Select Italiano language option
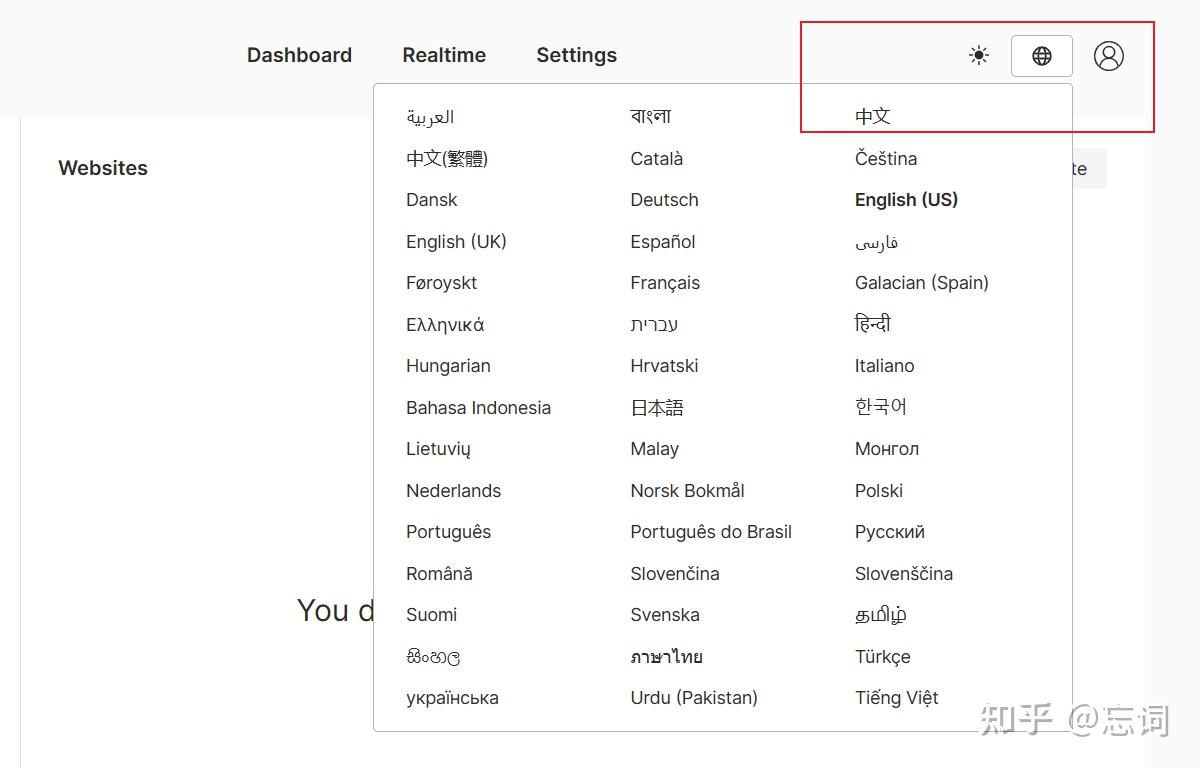The width and height of the screenshot is (1200, 768). pos(884,366)
